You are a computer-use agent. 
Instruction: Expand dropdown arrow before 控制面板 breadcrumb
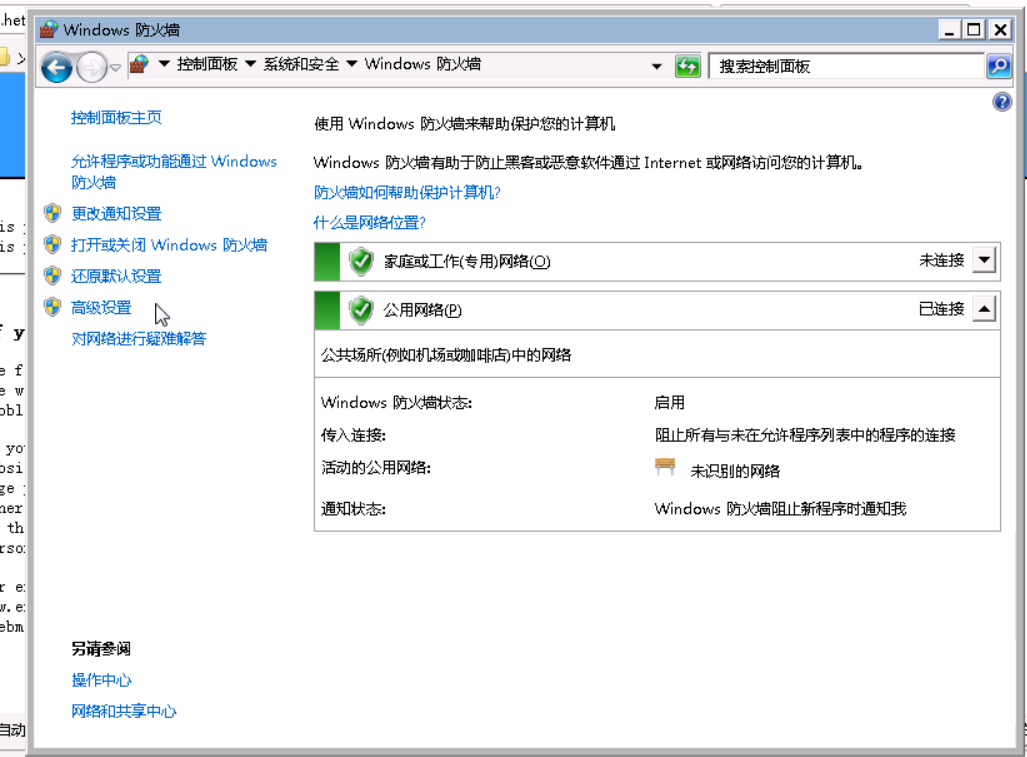point(164,64)
